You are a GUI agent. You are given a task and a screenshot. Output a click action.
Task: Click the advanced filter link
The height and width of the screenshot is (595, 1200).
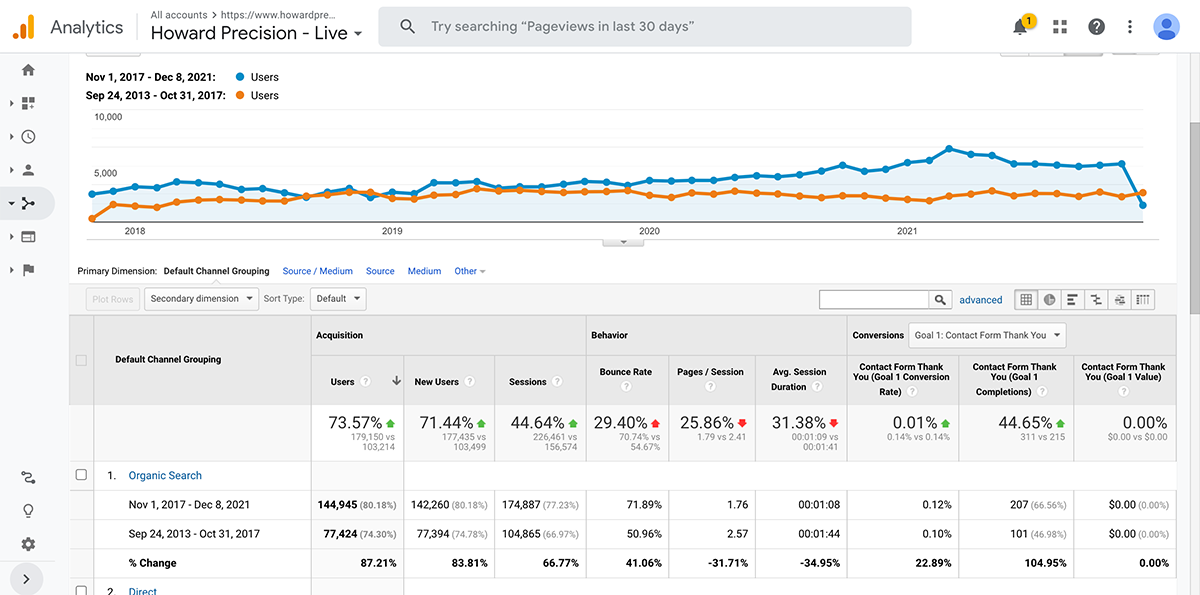(980, 300)
